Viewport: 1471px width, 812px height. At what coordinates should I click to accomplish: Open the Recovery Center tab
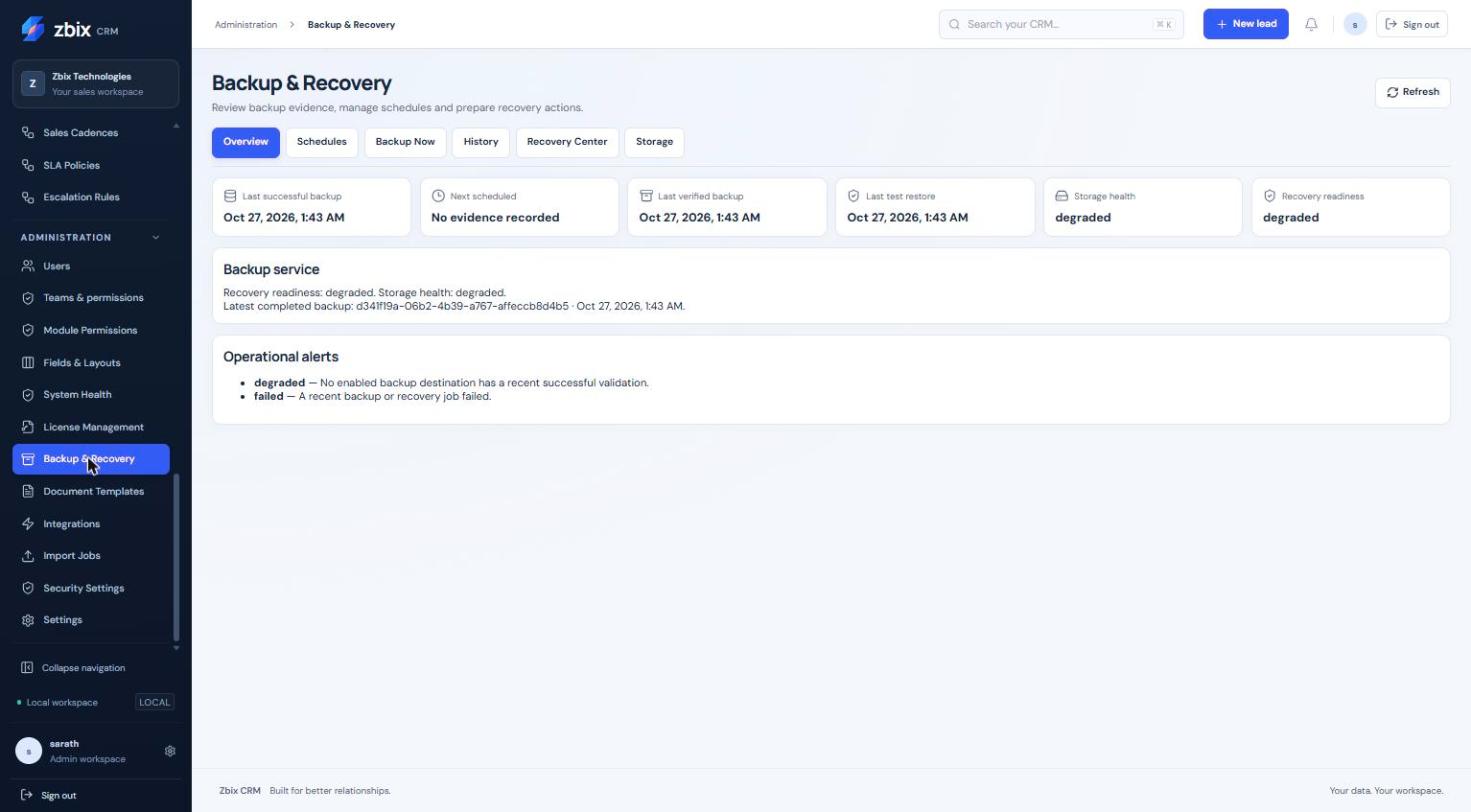(x=567, y=142)
